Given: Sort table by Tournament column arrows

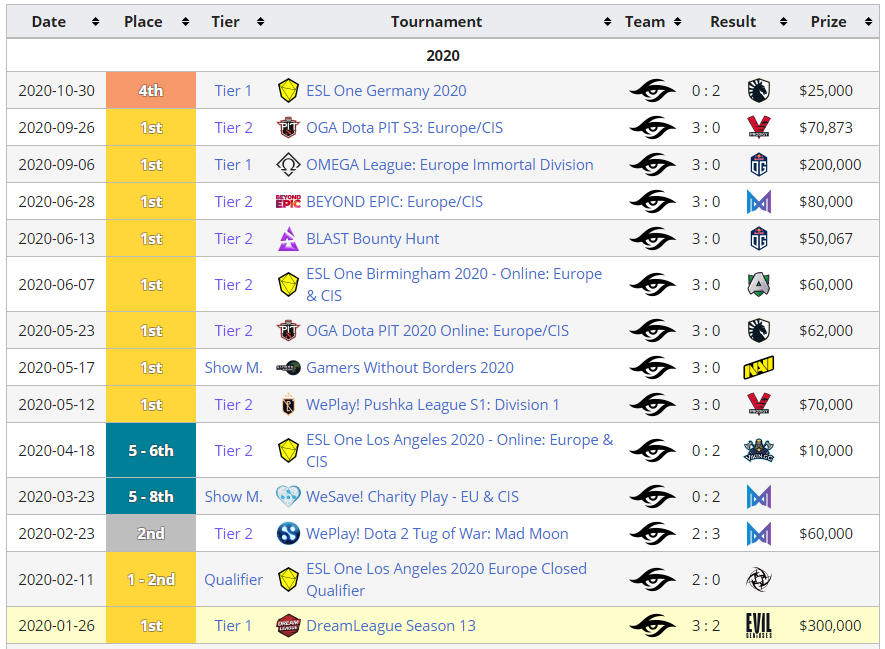Looking at the screenshot, I should click(x=607, y=22).
